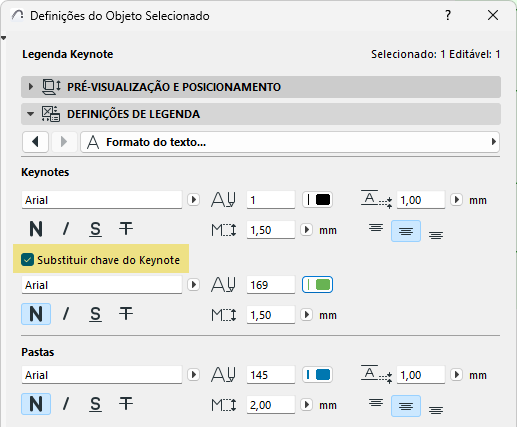Toggle strikethrough for the Keynote key text

click(x=126, y=314)
